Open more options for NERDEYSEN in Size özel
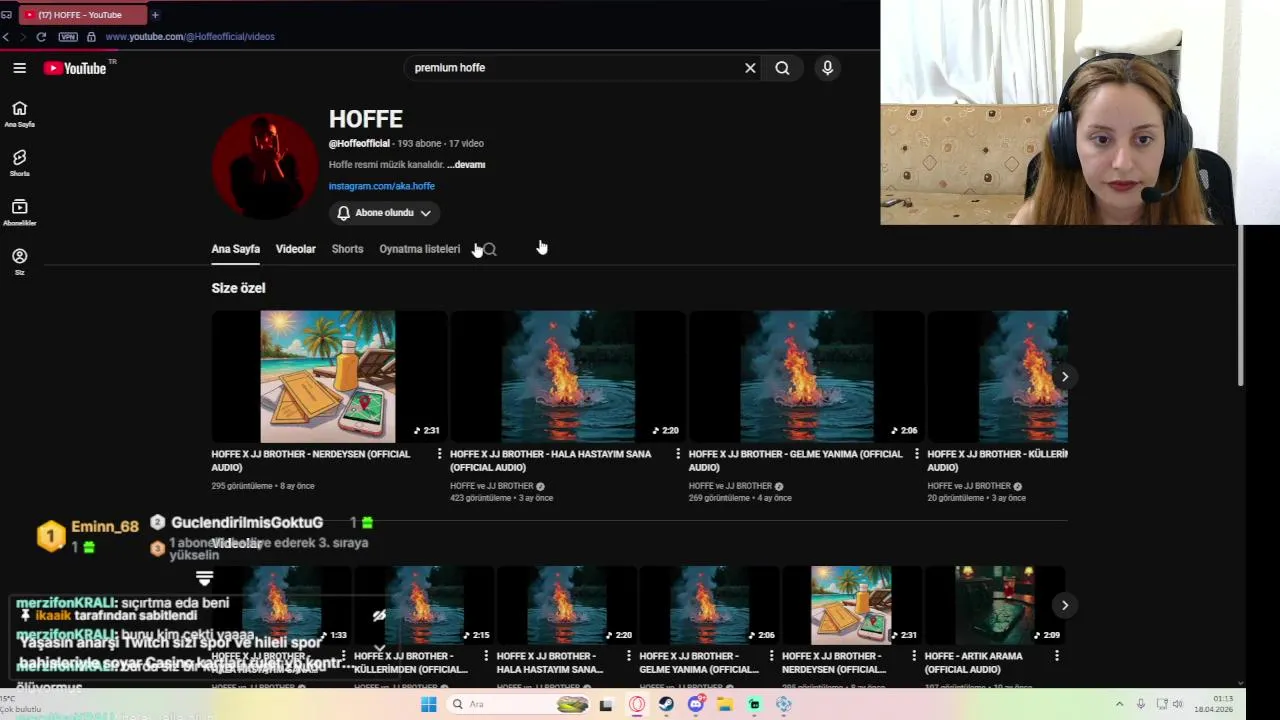Screen dimensions: 1280x720 [439, 454]
